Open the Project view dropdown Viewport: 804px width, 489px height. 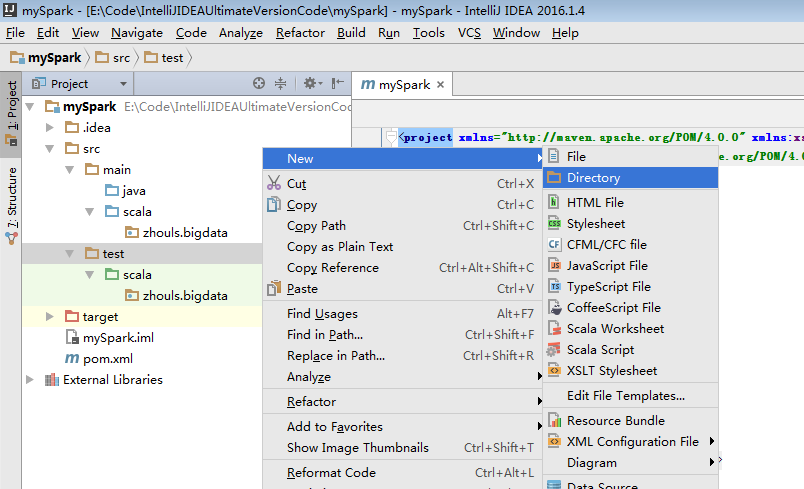click(x=123, y=84)
